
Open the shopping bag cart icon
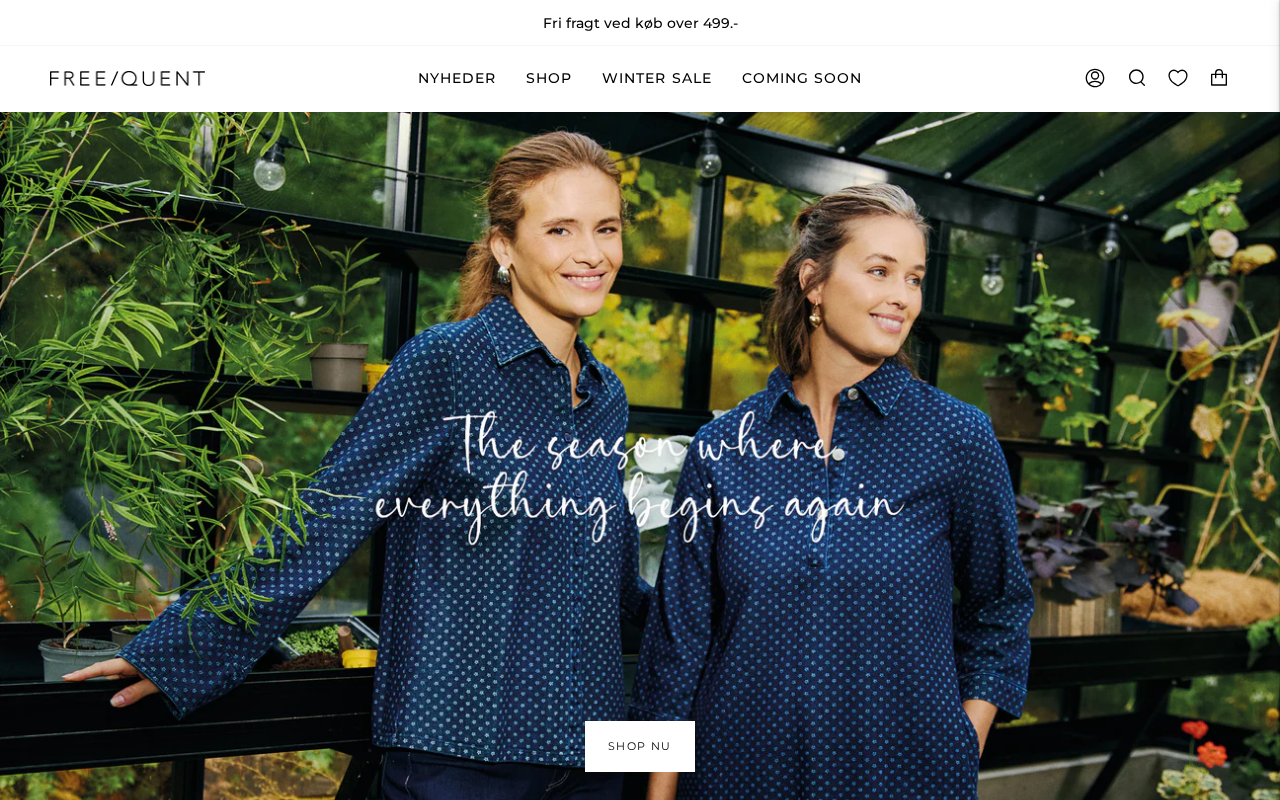coord(1219,77)
